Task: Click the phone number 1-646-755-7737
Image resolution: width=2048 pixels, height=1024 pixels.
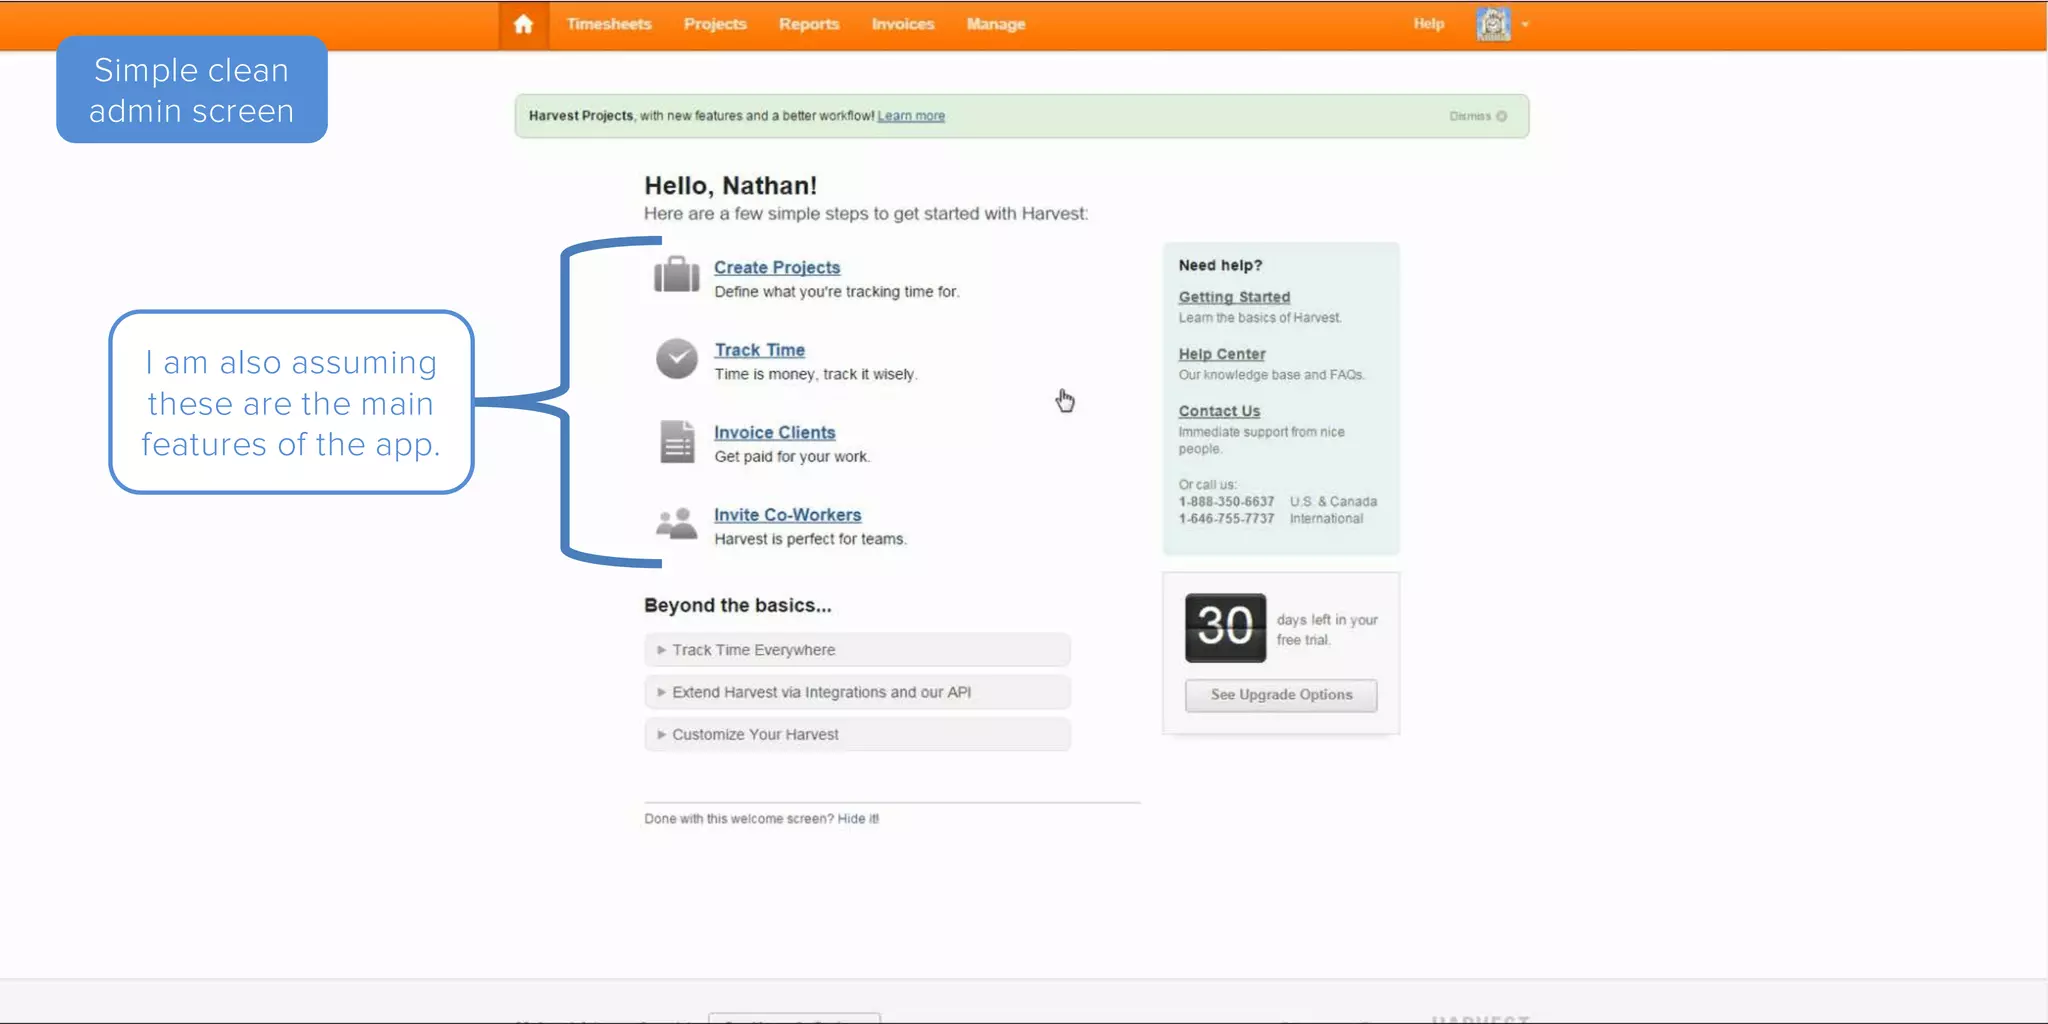Action: click(x=1226, y=519)
